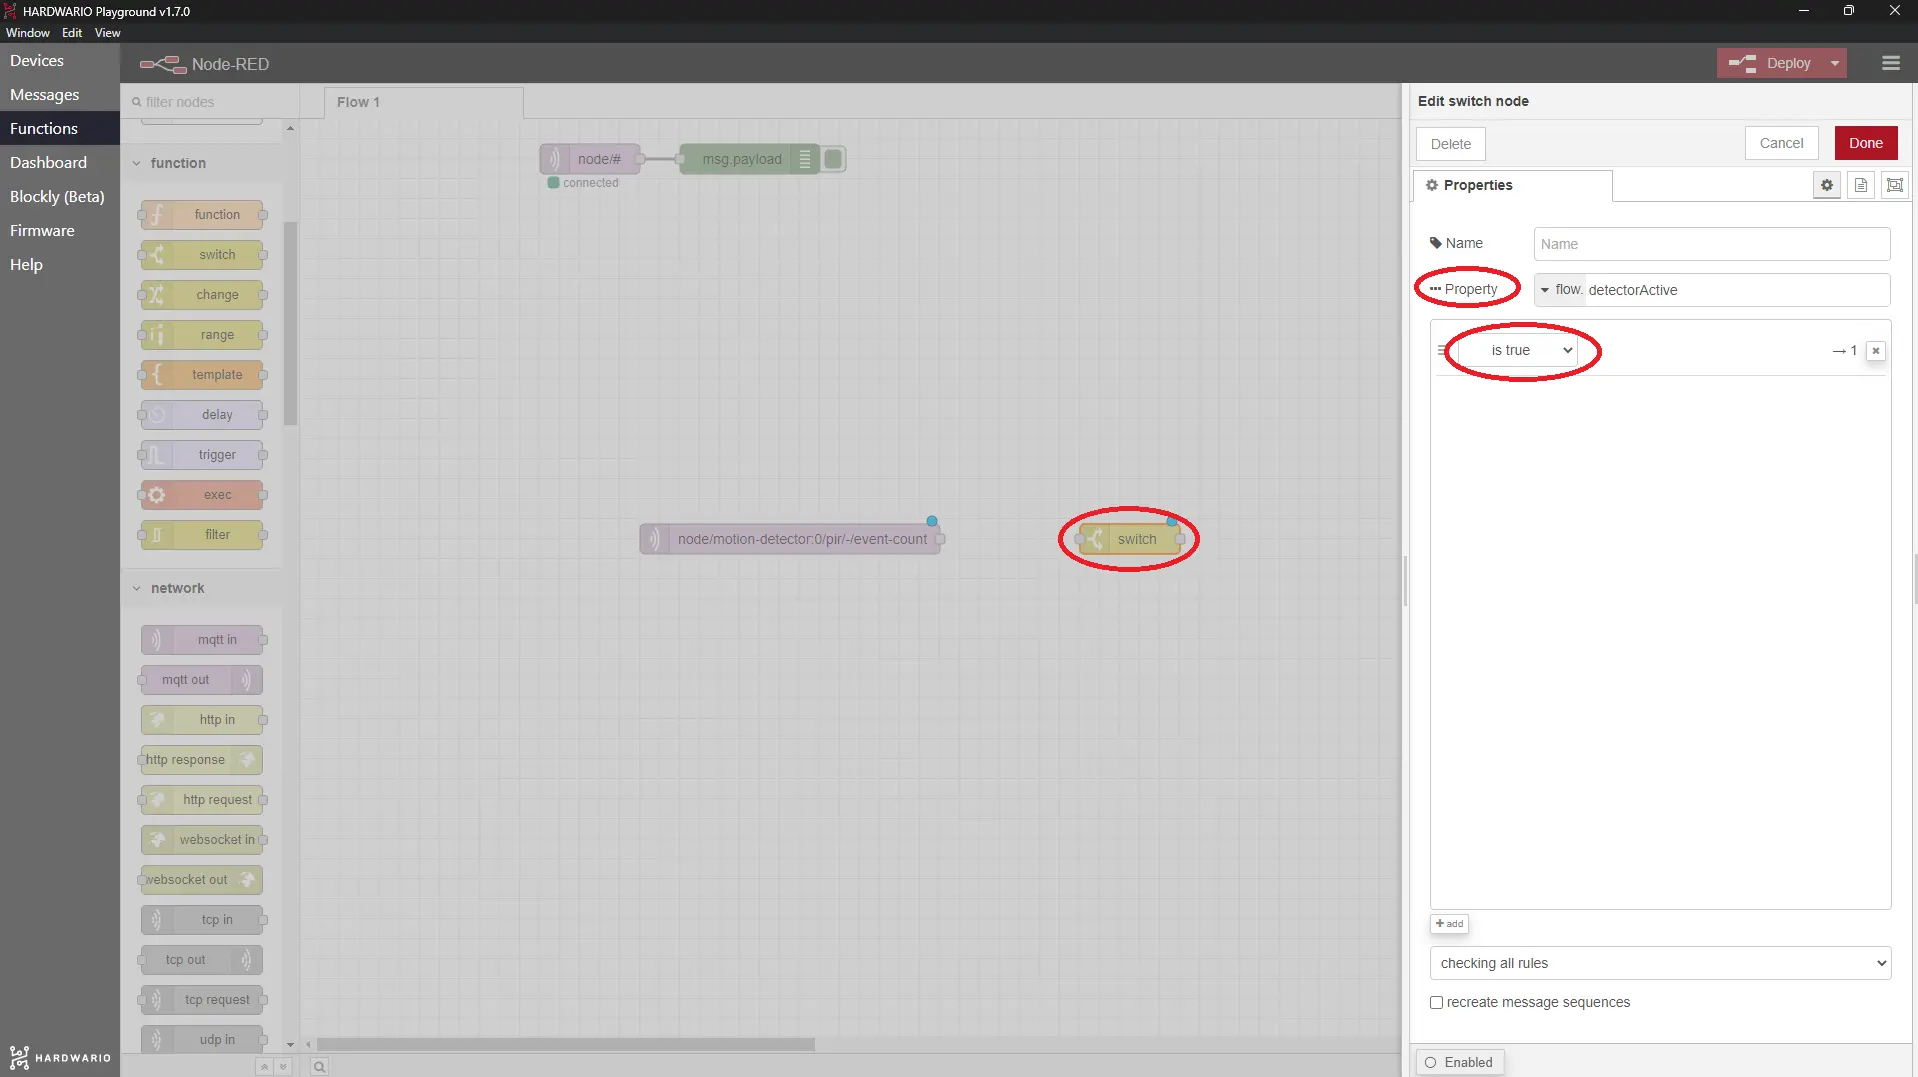This screenshot has height=1077, width=1918.
Task: Select the function node in palette
Action: point(203,215)
